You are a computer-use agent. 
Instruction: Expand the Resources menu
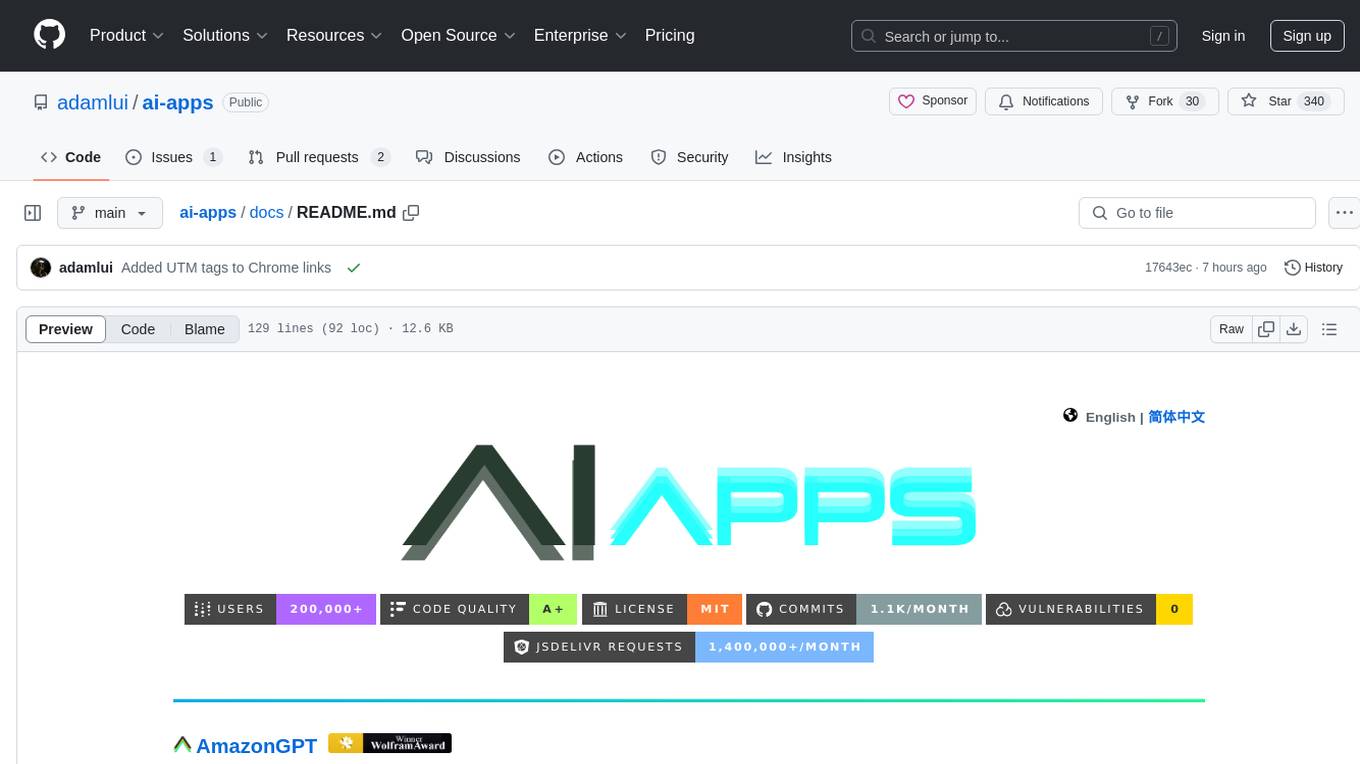click(334, 35)
